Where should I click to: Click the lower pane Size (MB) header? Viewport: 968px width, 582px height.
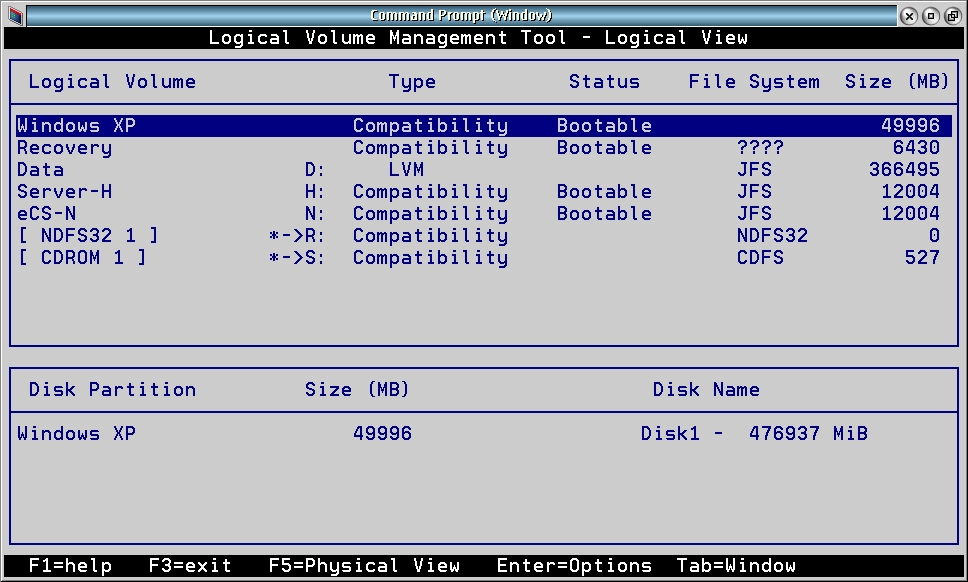357,390
